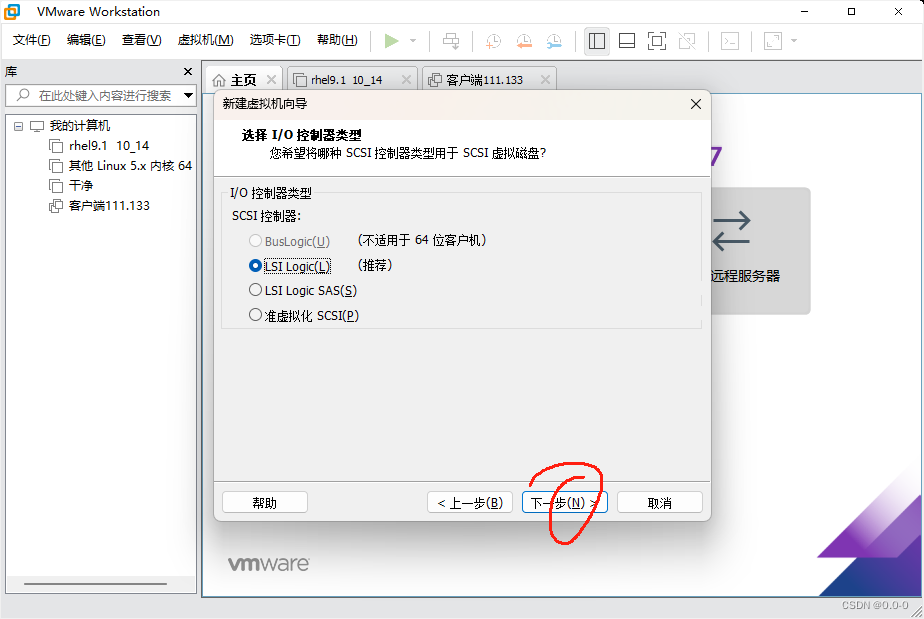Select 客户端111.133 in the library tree
Screen dimensions: 924x619
109,206
